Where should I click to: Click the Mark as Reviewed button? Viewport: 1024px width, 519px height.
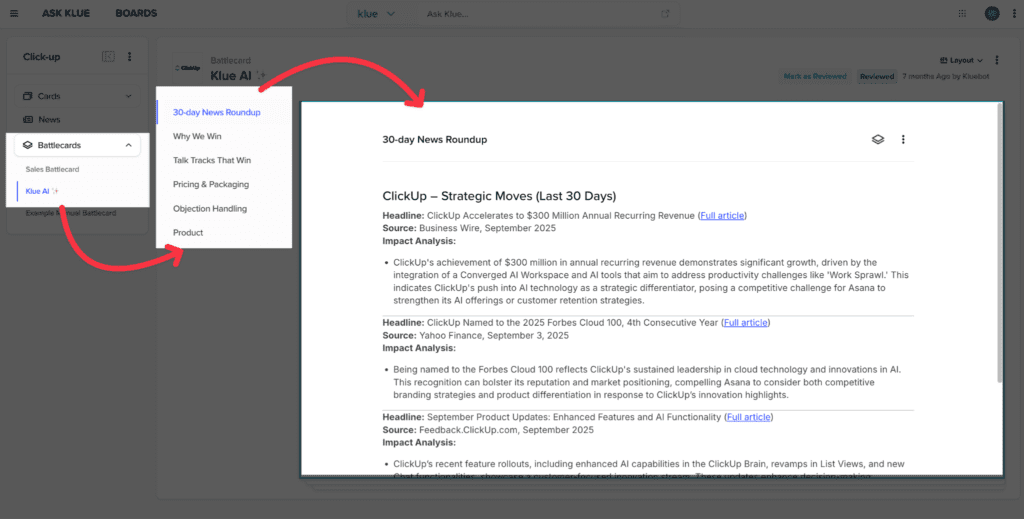coord(814,76)
